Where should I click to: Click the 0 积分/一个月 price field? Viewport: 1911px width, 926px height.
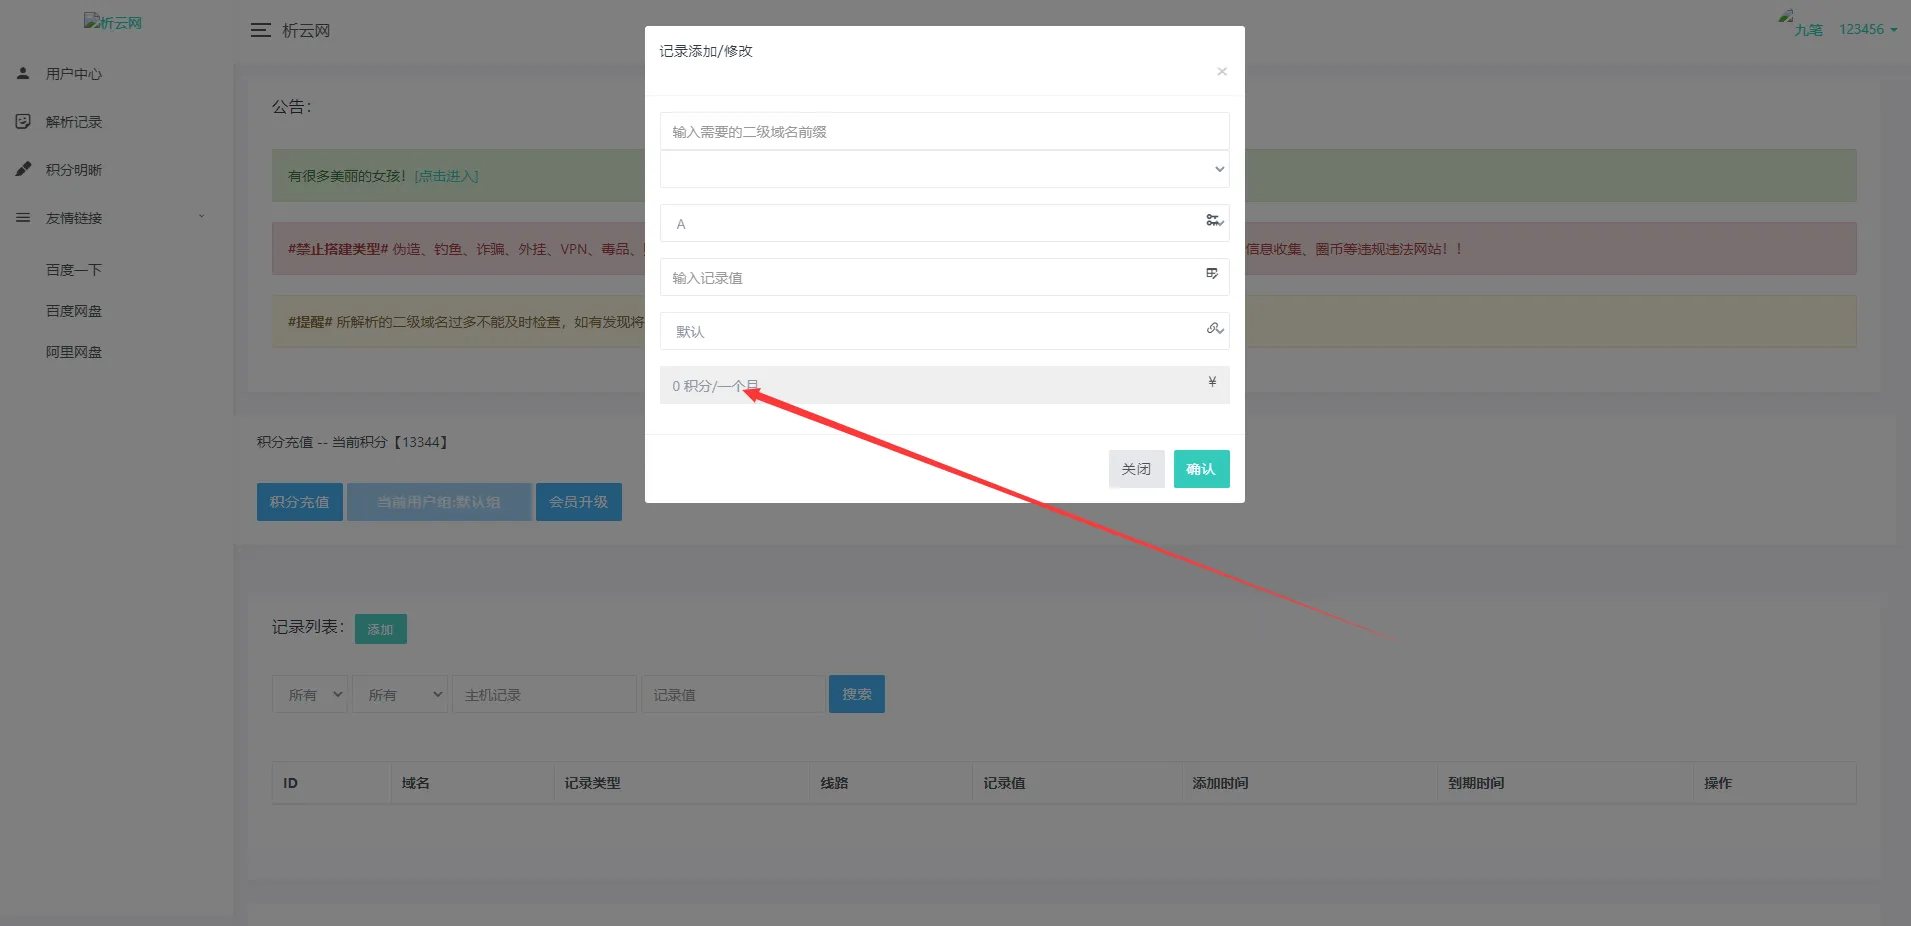[x=930, y=385]
